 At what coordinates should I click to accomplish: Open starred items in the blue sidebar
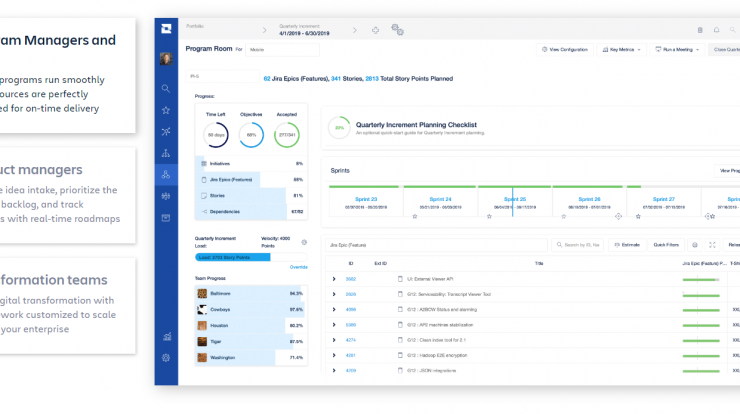click(x=166, y=110)
